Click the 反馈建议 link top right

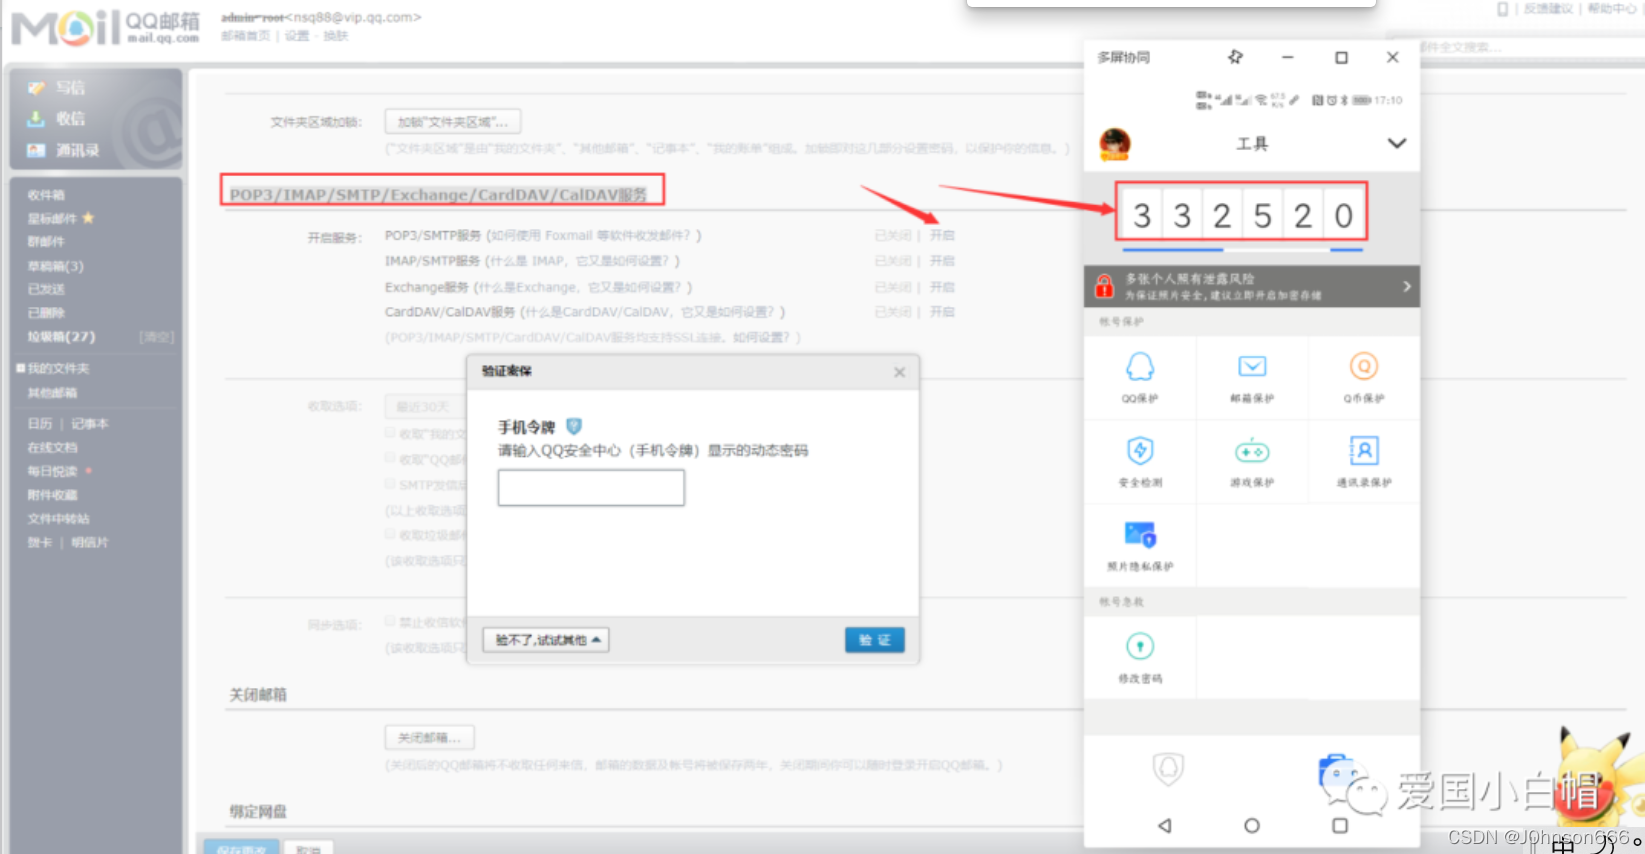point(1548,9)
